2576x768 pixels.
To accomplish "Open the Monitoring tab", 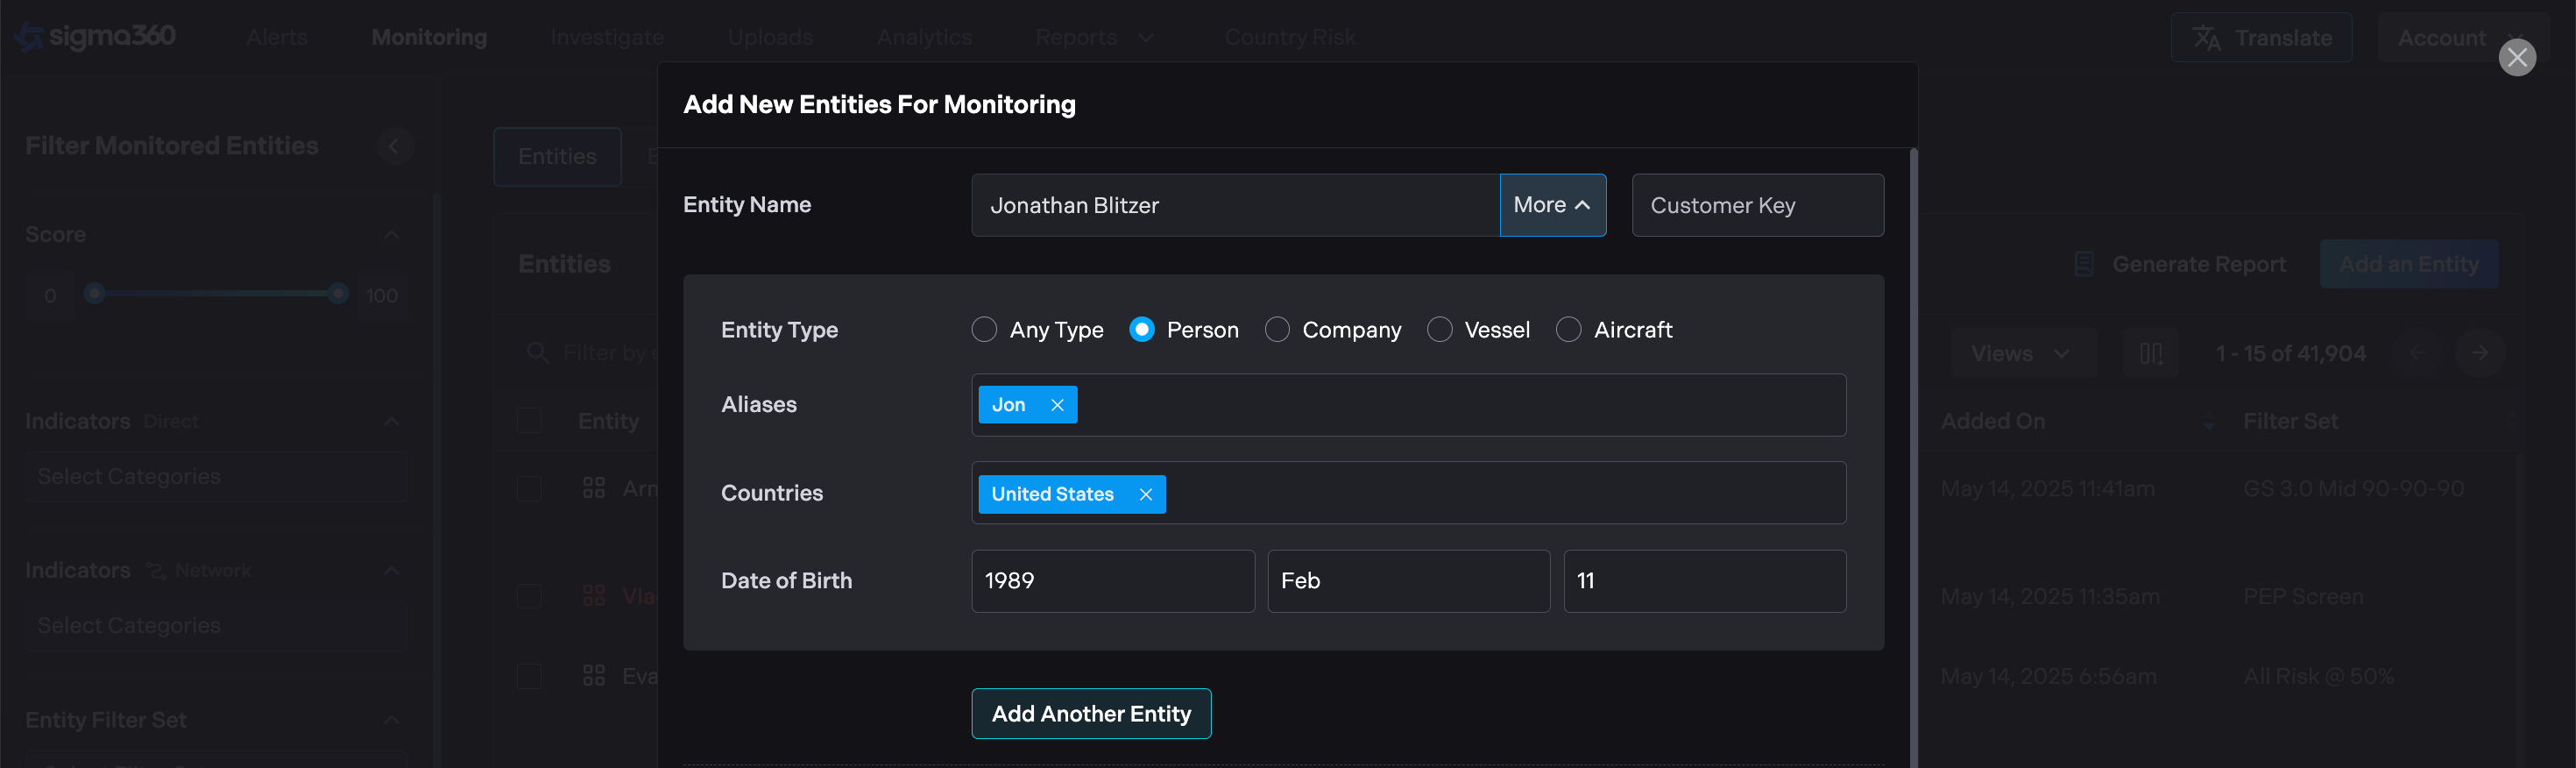I will [x=429, y=38].
